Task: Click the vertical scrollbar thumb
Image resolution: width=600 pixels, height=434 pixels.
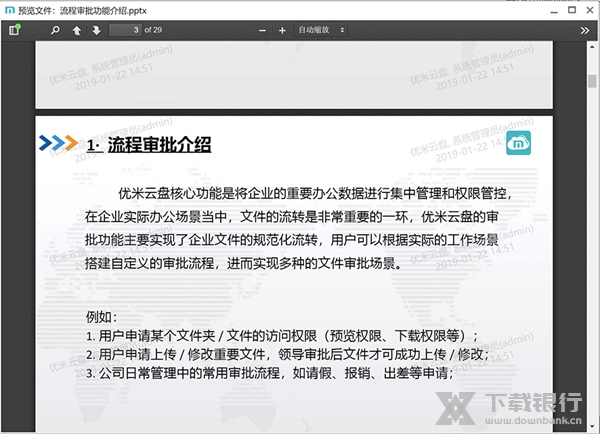Action: click(592, 81)
